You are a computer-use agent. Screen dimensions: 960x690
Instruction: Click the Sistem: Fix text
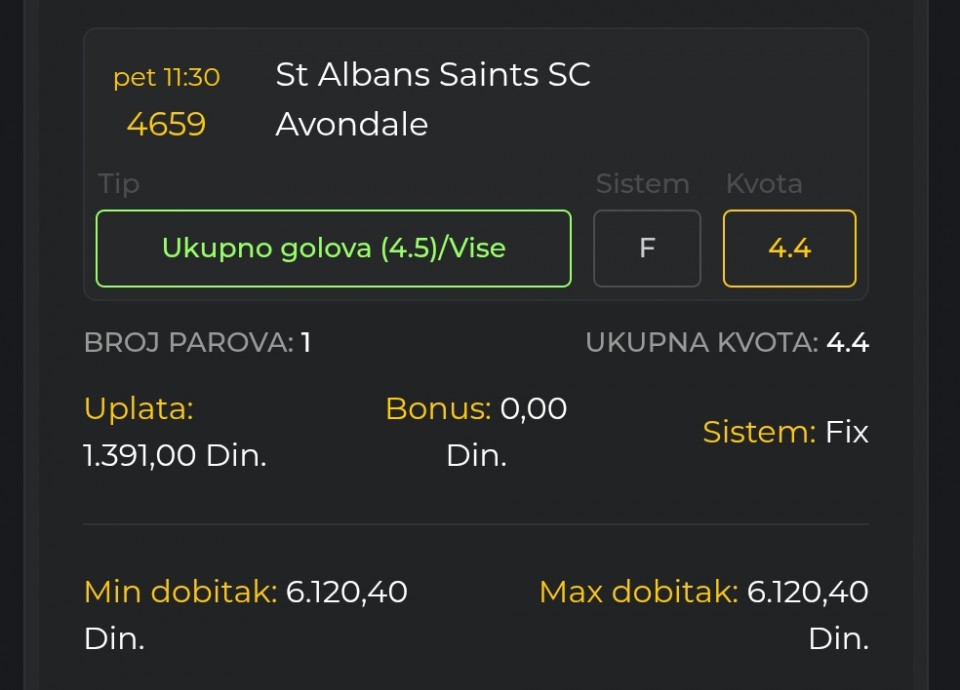pyautogui.click(x=785, y=432)
